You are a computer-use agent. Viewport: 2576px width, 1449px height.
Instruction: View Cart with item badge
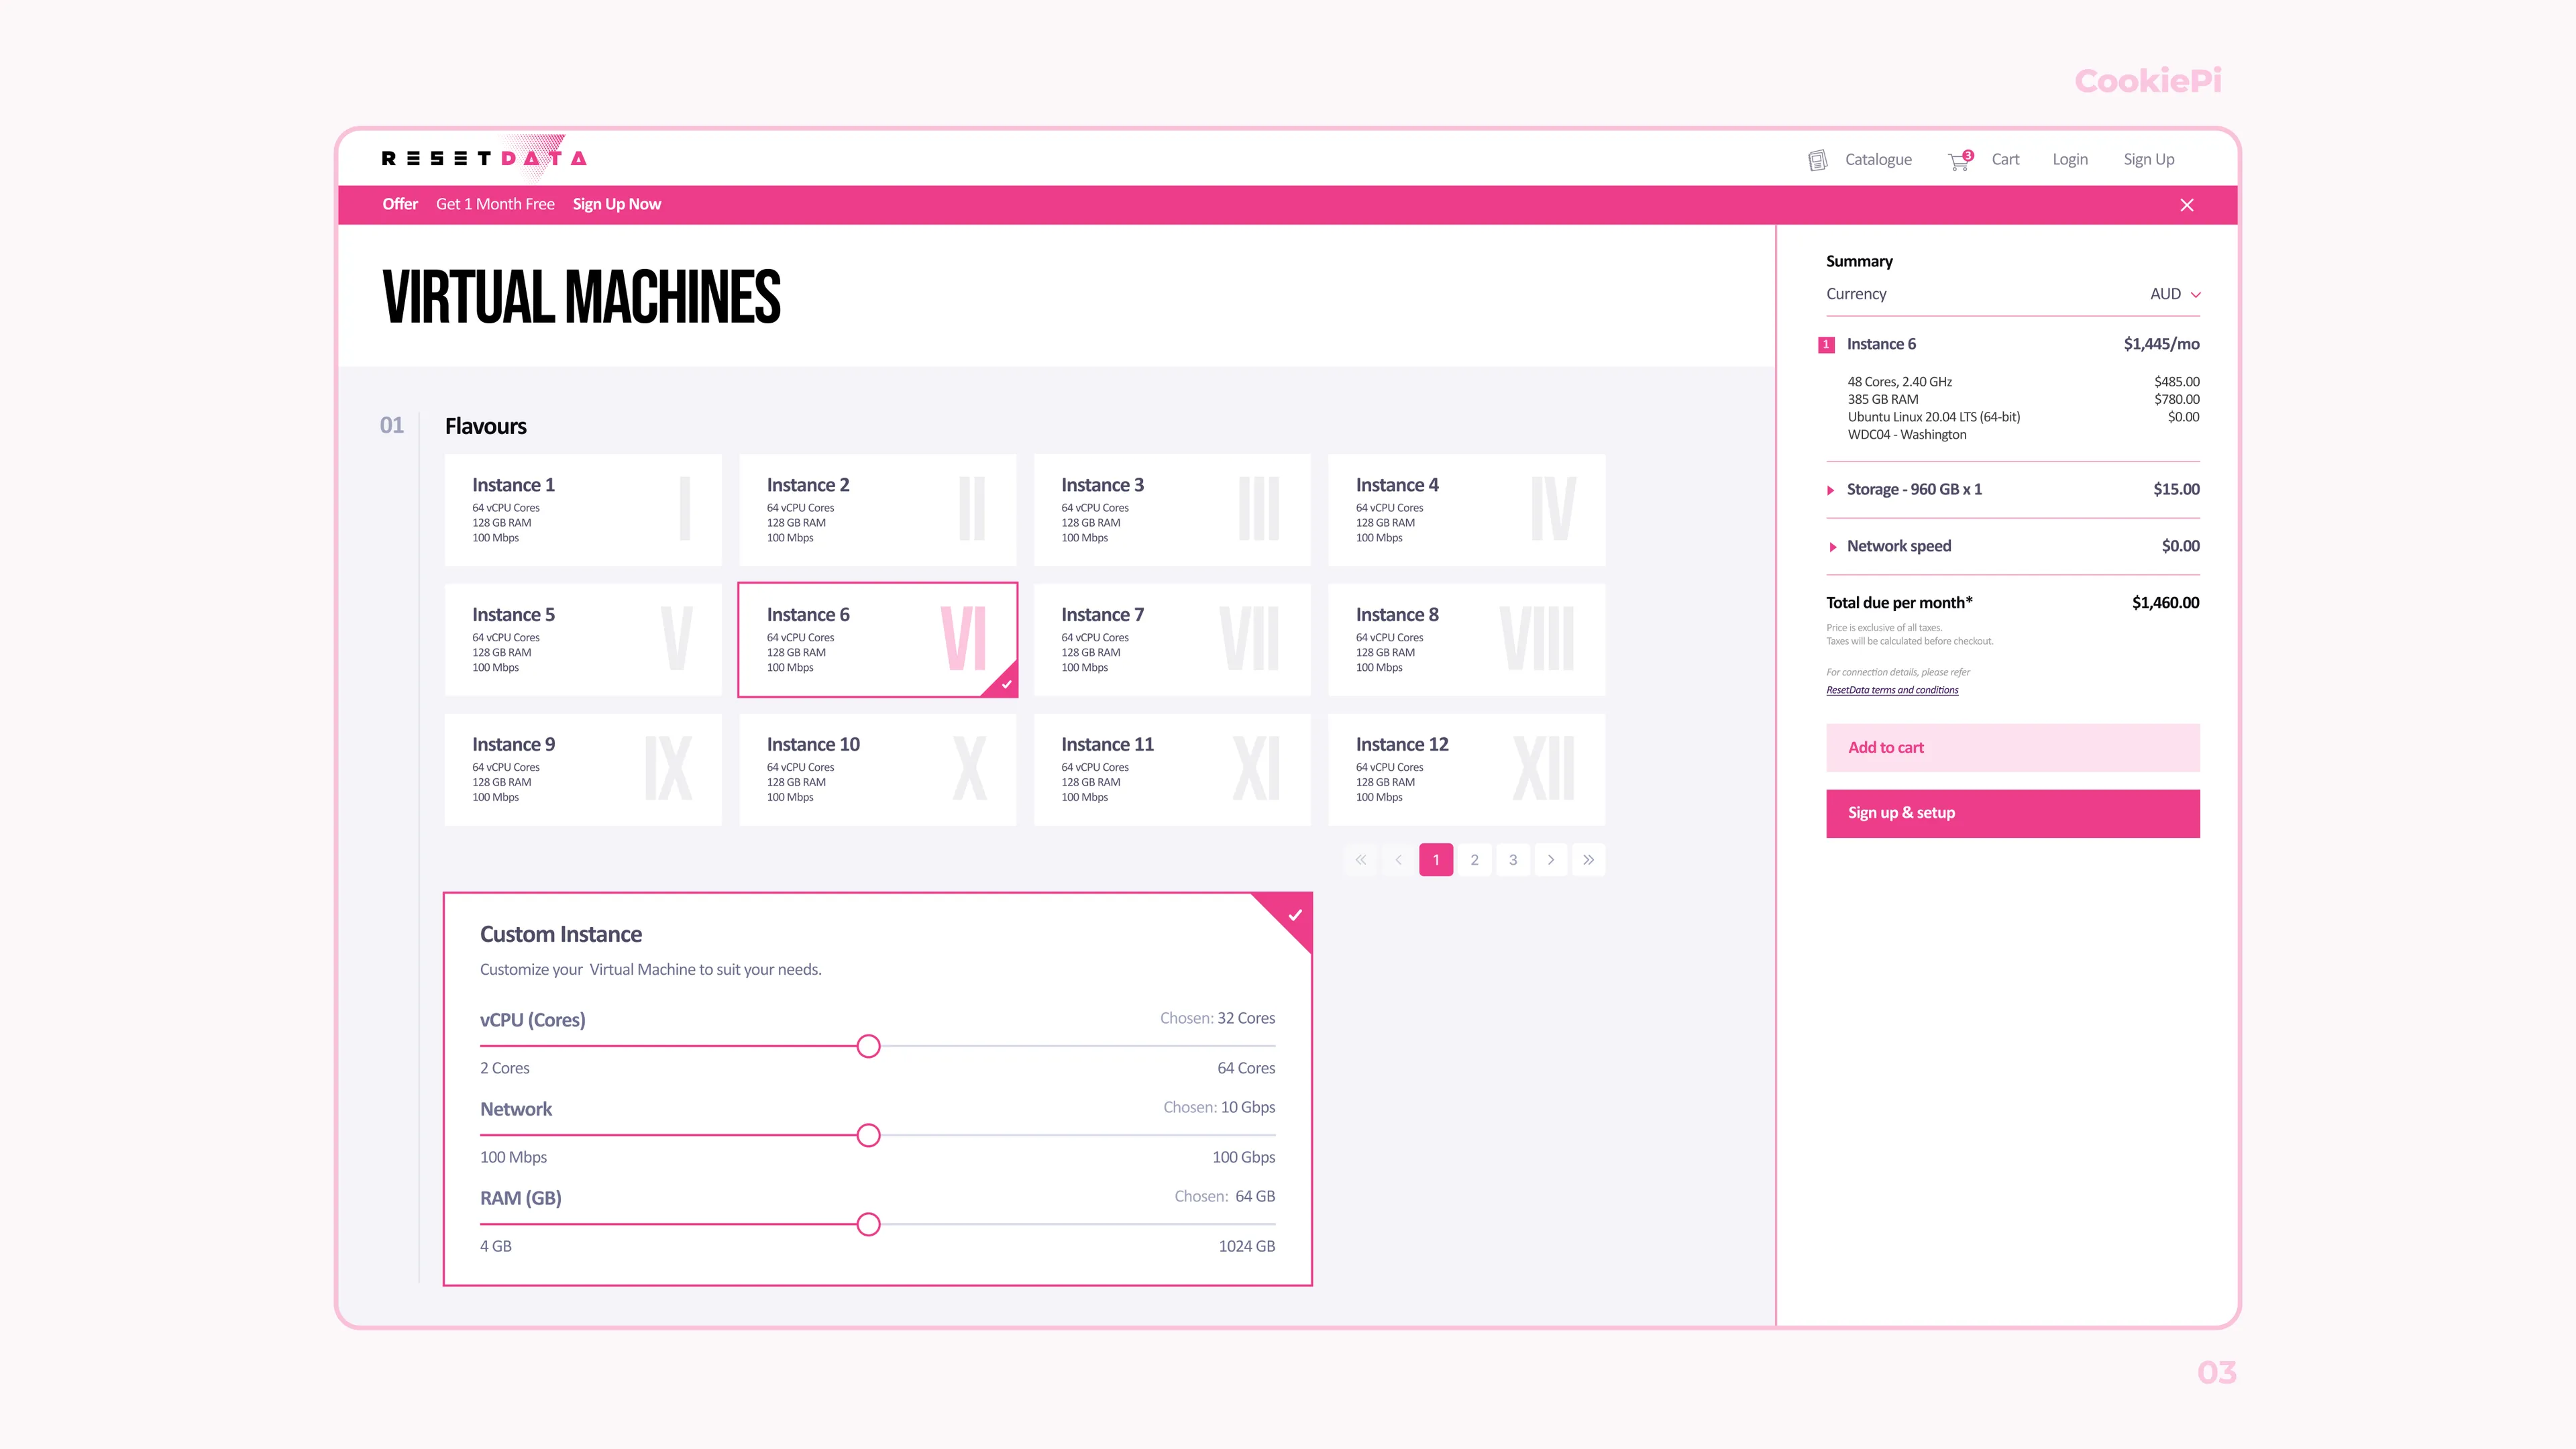click(x=1960, y=159)
